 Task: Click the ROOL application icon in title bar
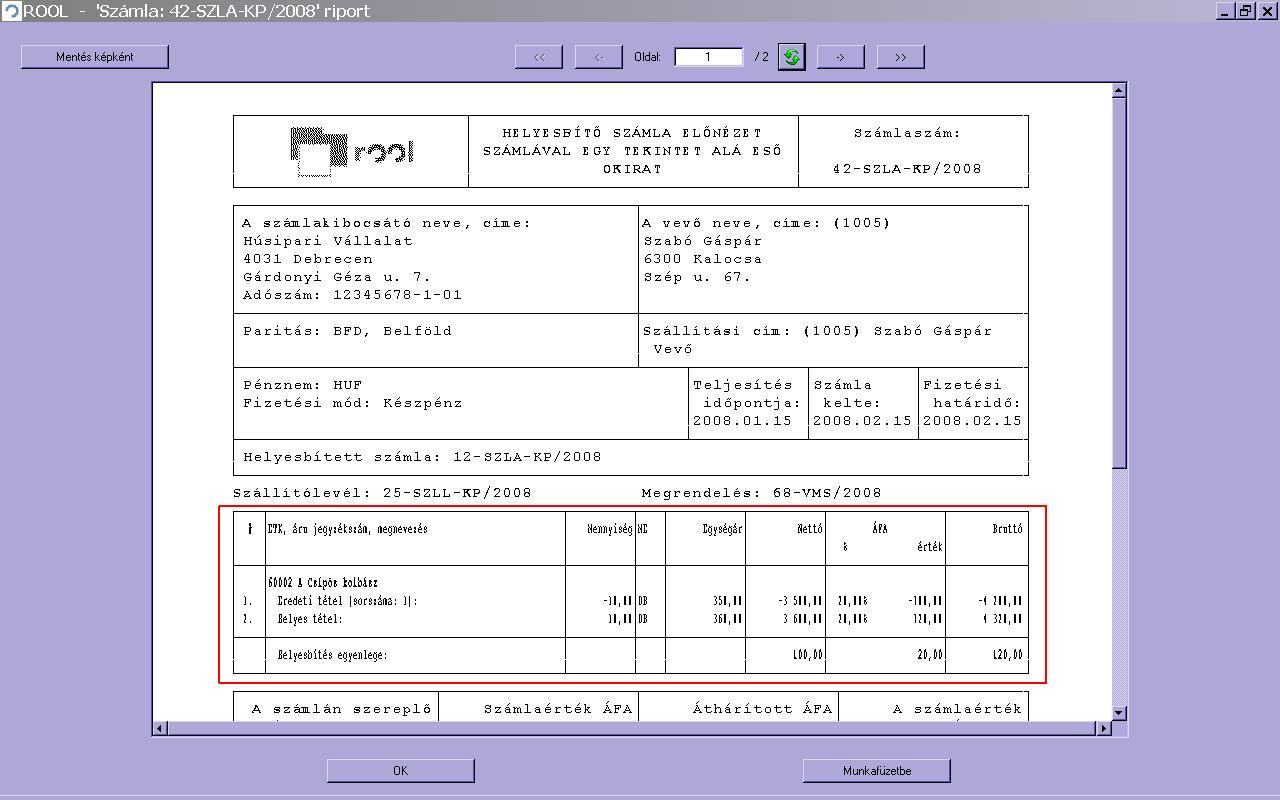coord(11,11)
